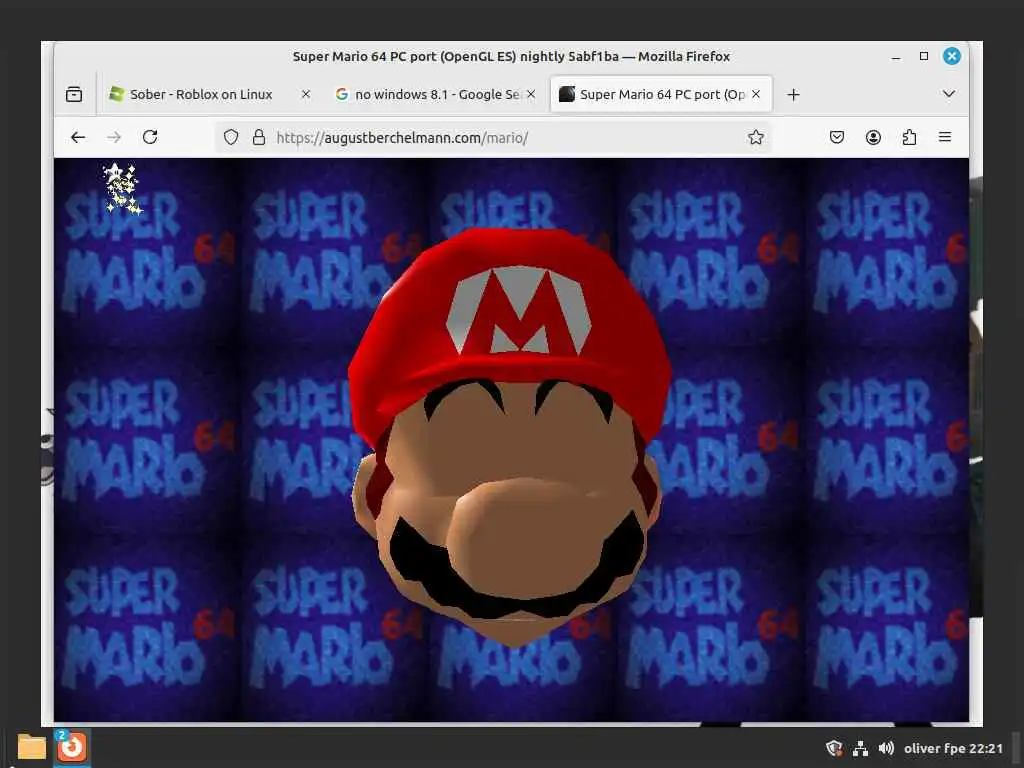Close the Super Mario 64 PC port tab
Image resolution: width=1024 pixels, height=768 pixels.
(x=756, y=94)
